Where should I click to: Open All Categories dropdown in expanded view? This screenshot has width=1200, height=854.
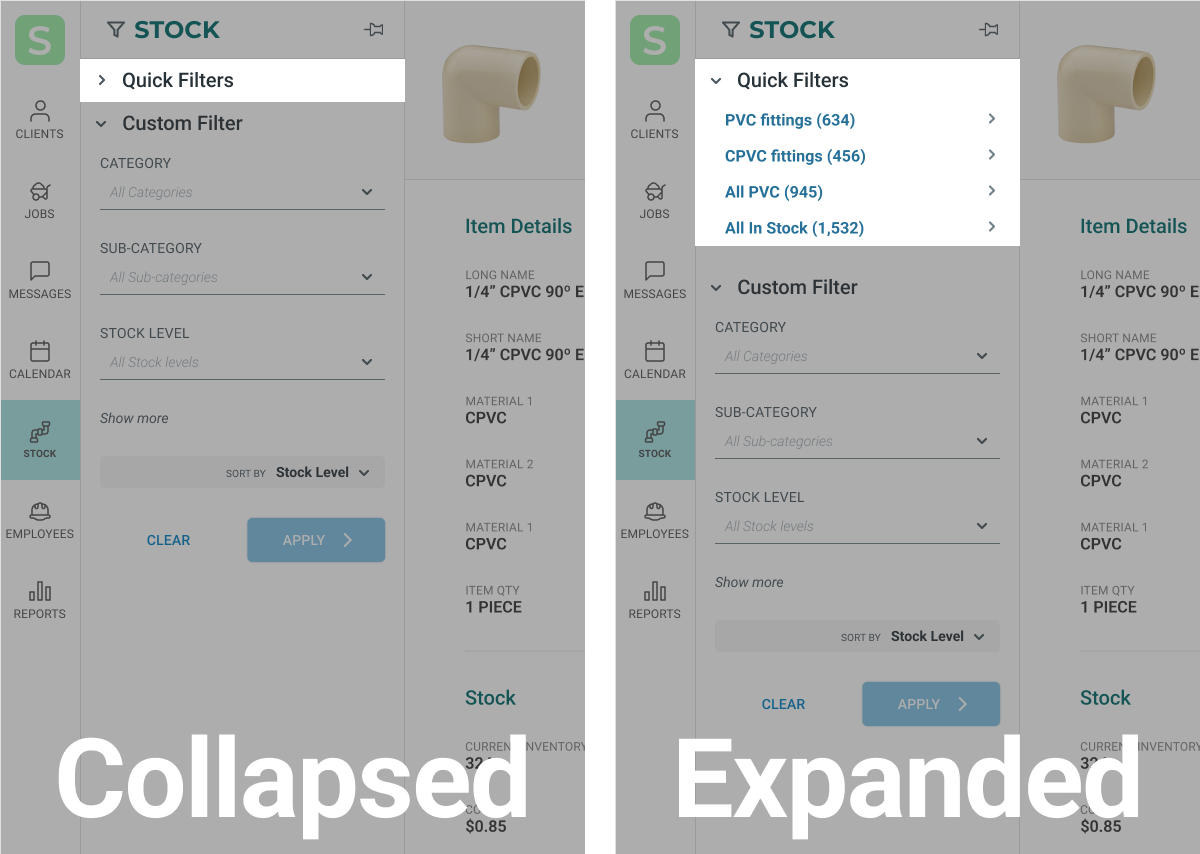[857, 356]
